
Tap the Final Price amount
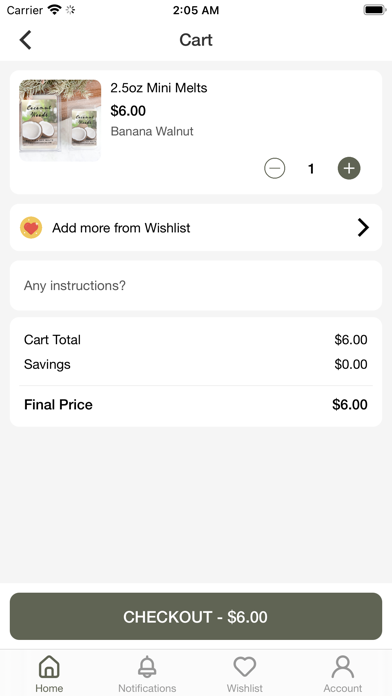click(x=350, y=404)
